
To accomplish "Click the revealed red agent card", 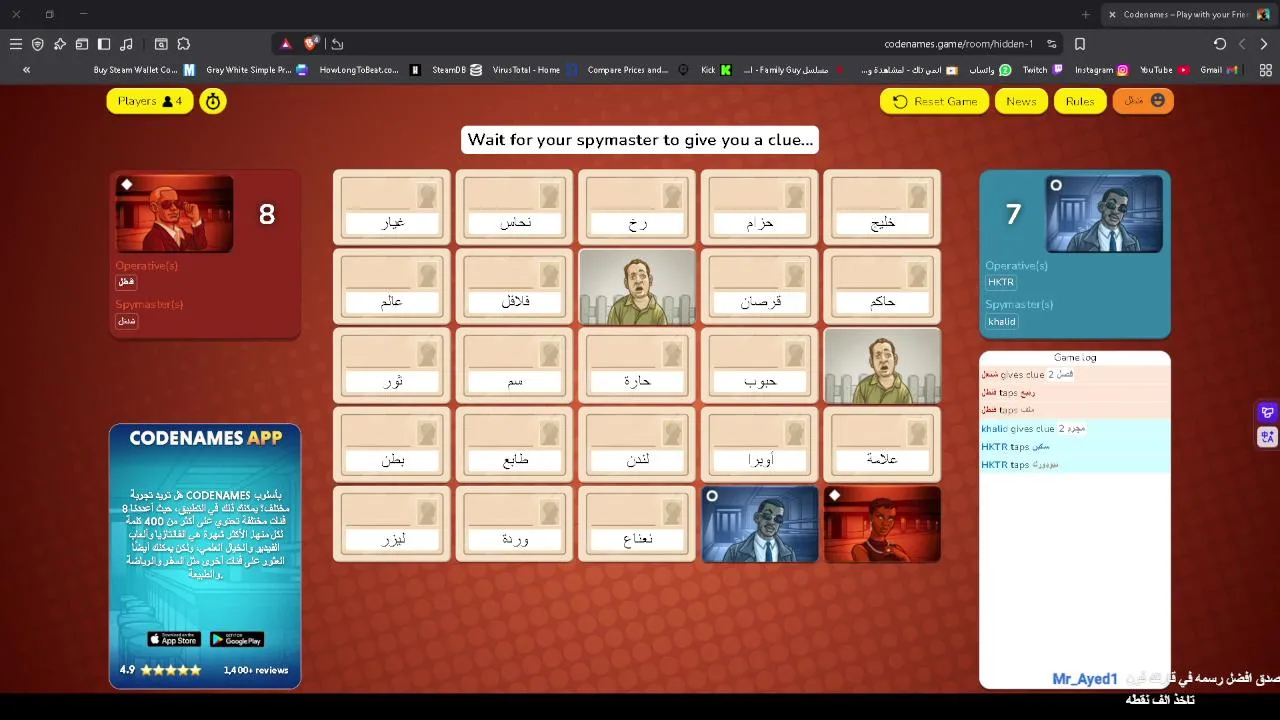I will tap(882, 524).
